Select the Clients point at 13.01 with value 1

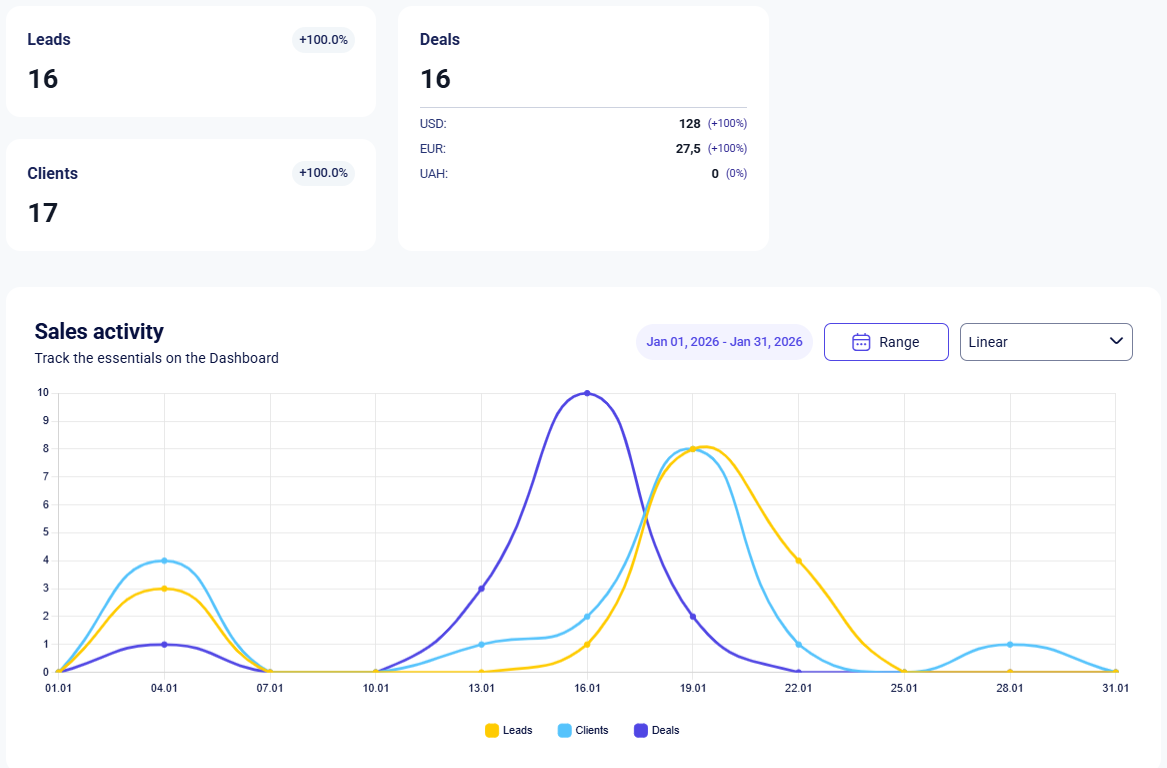(x=482, y=644)
